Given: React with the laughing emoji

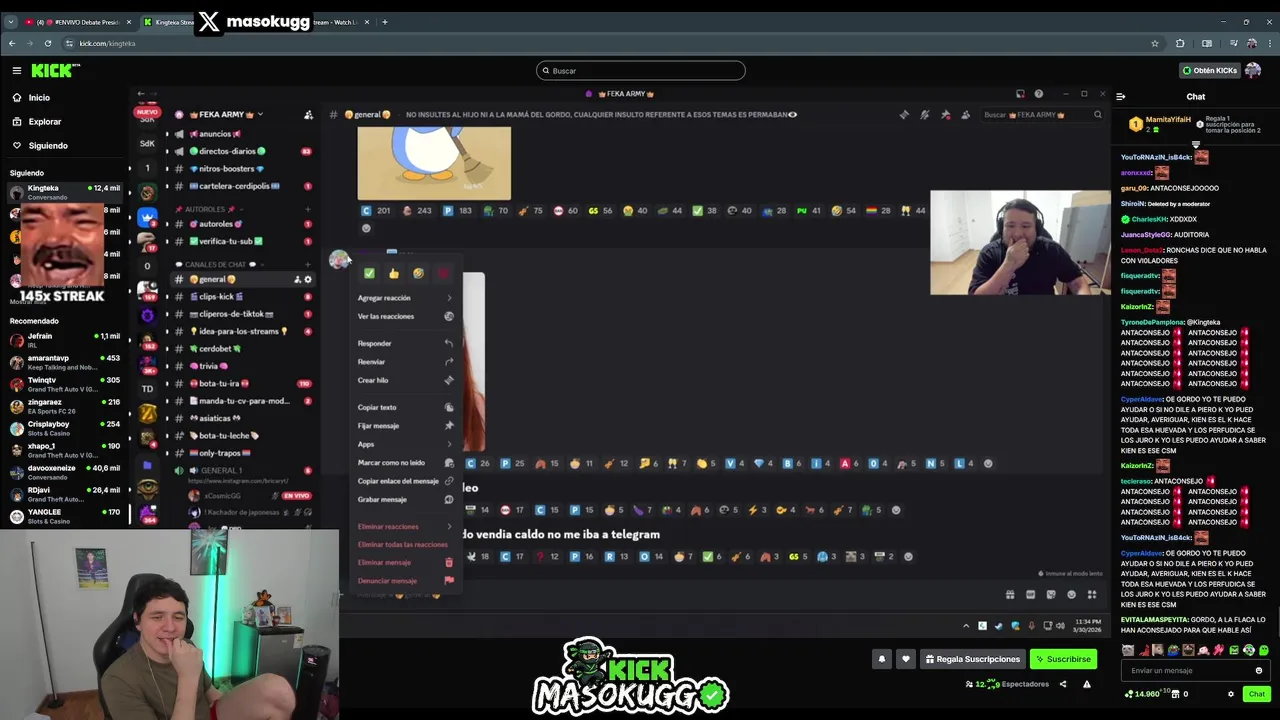Looking at the screenshot, I should tap(418, 273).
